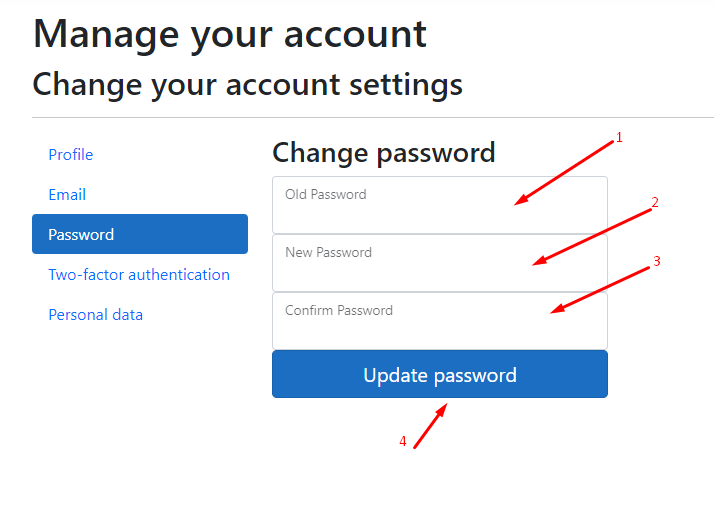Viewport: 714px width, 515px height.
Task: Navigate to the Personal data page
Action: tap(96, 315)
